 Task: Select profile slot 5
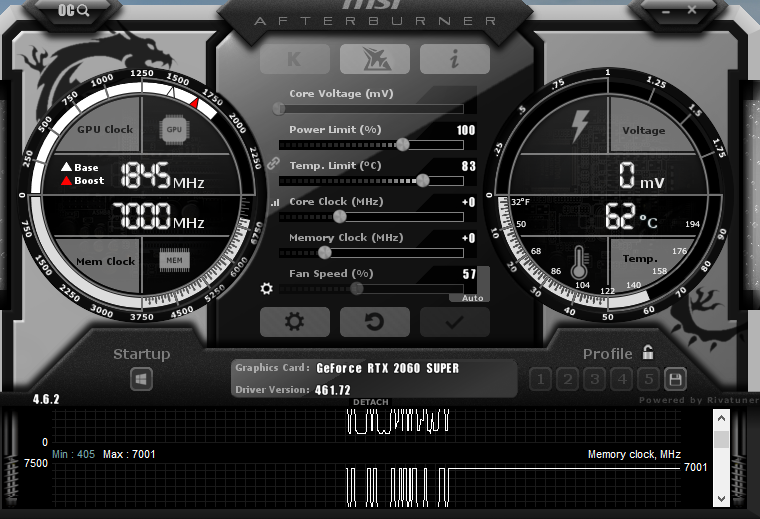[x=649, y=379]
